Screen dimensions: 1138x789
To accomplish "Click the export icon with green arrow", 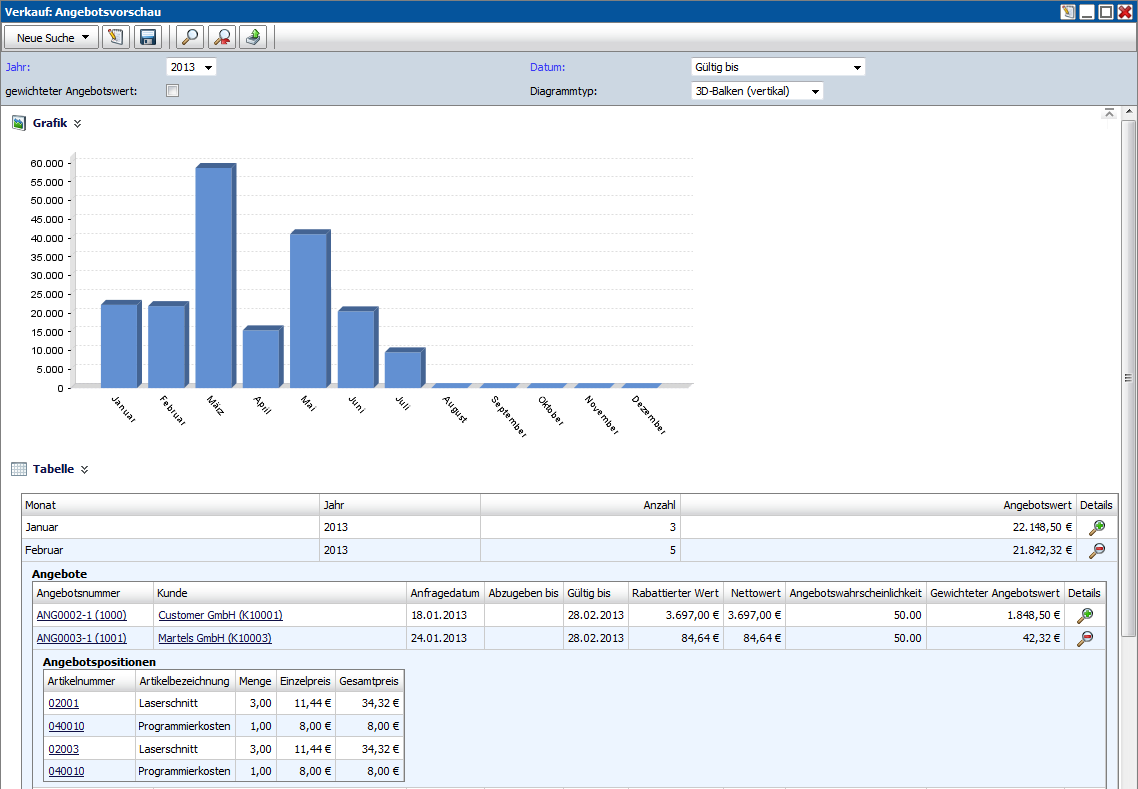I will pos(254,38).
